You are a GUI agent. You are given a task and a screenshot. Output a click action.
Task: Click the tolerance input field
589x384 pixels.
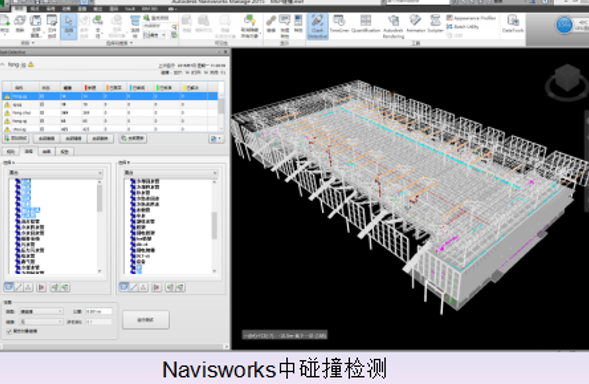(98, 311)
